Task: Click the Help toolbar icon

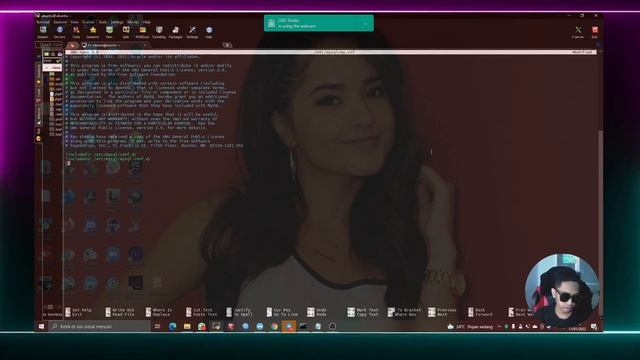Action: (x=209, y=32)
